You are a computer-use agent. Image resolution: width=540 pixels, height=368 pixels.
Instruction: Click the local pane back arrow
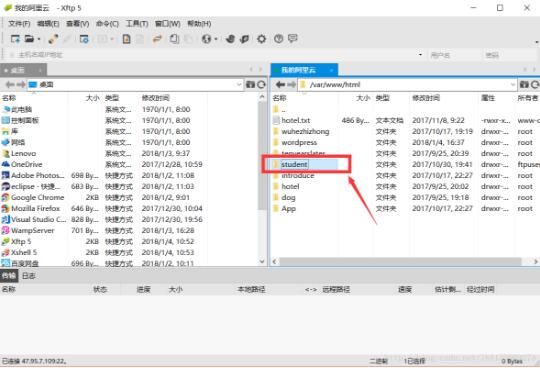(x=10, y=84)
